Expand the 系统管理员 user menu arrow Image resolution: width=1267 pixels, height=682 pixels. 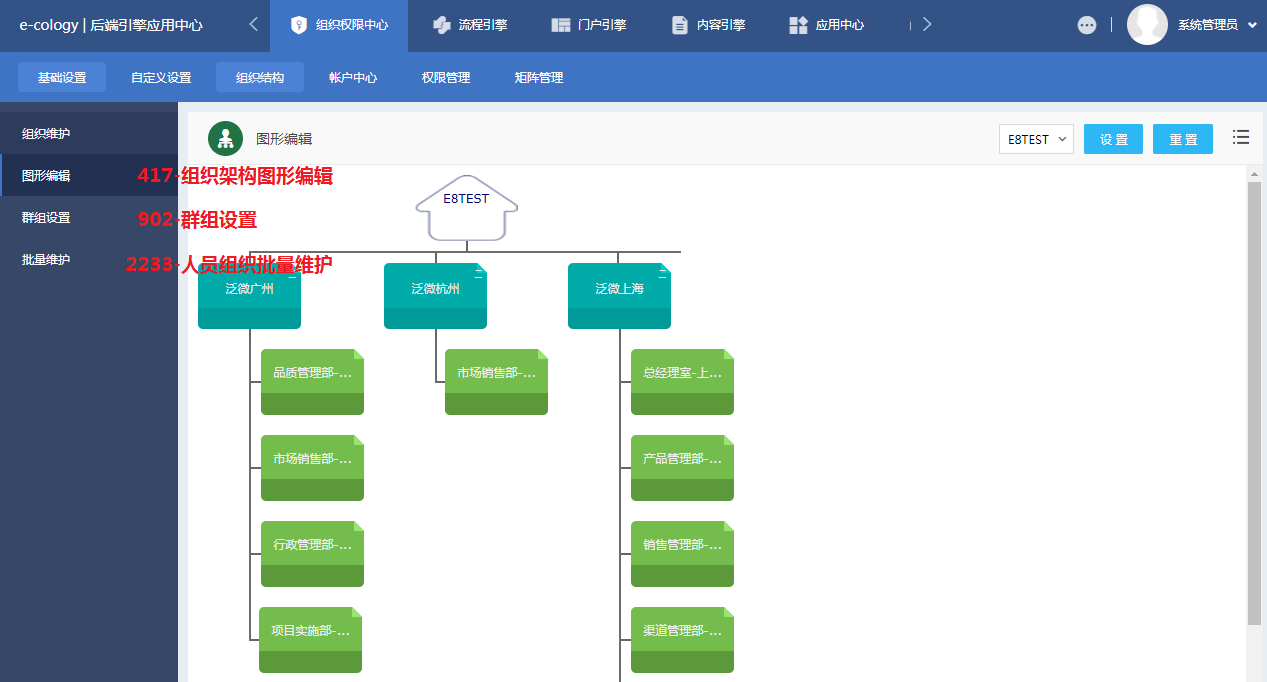1252,26
